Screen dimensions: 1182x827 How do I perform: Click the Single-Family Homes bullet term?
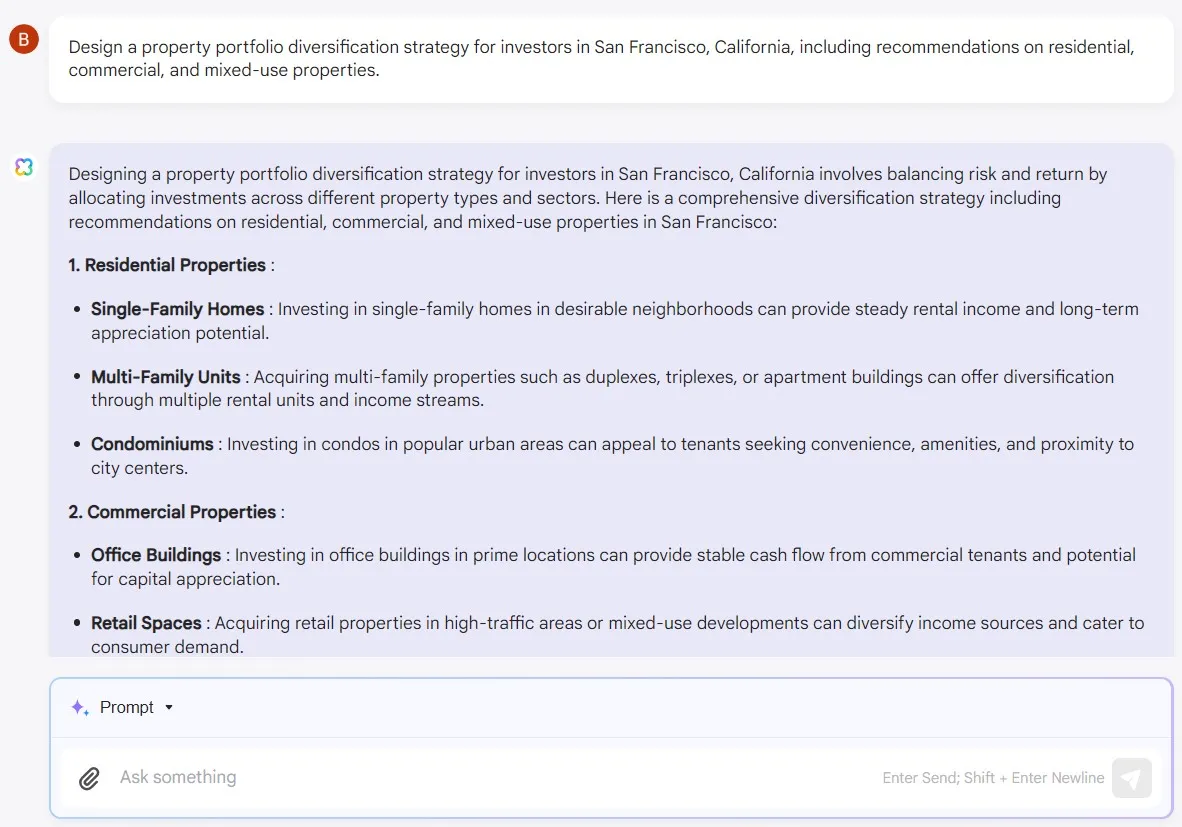pos(177,309)
